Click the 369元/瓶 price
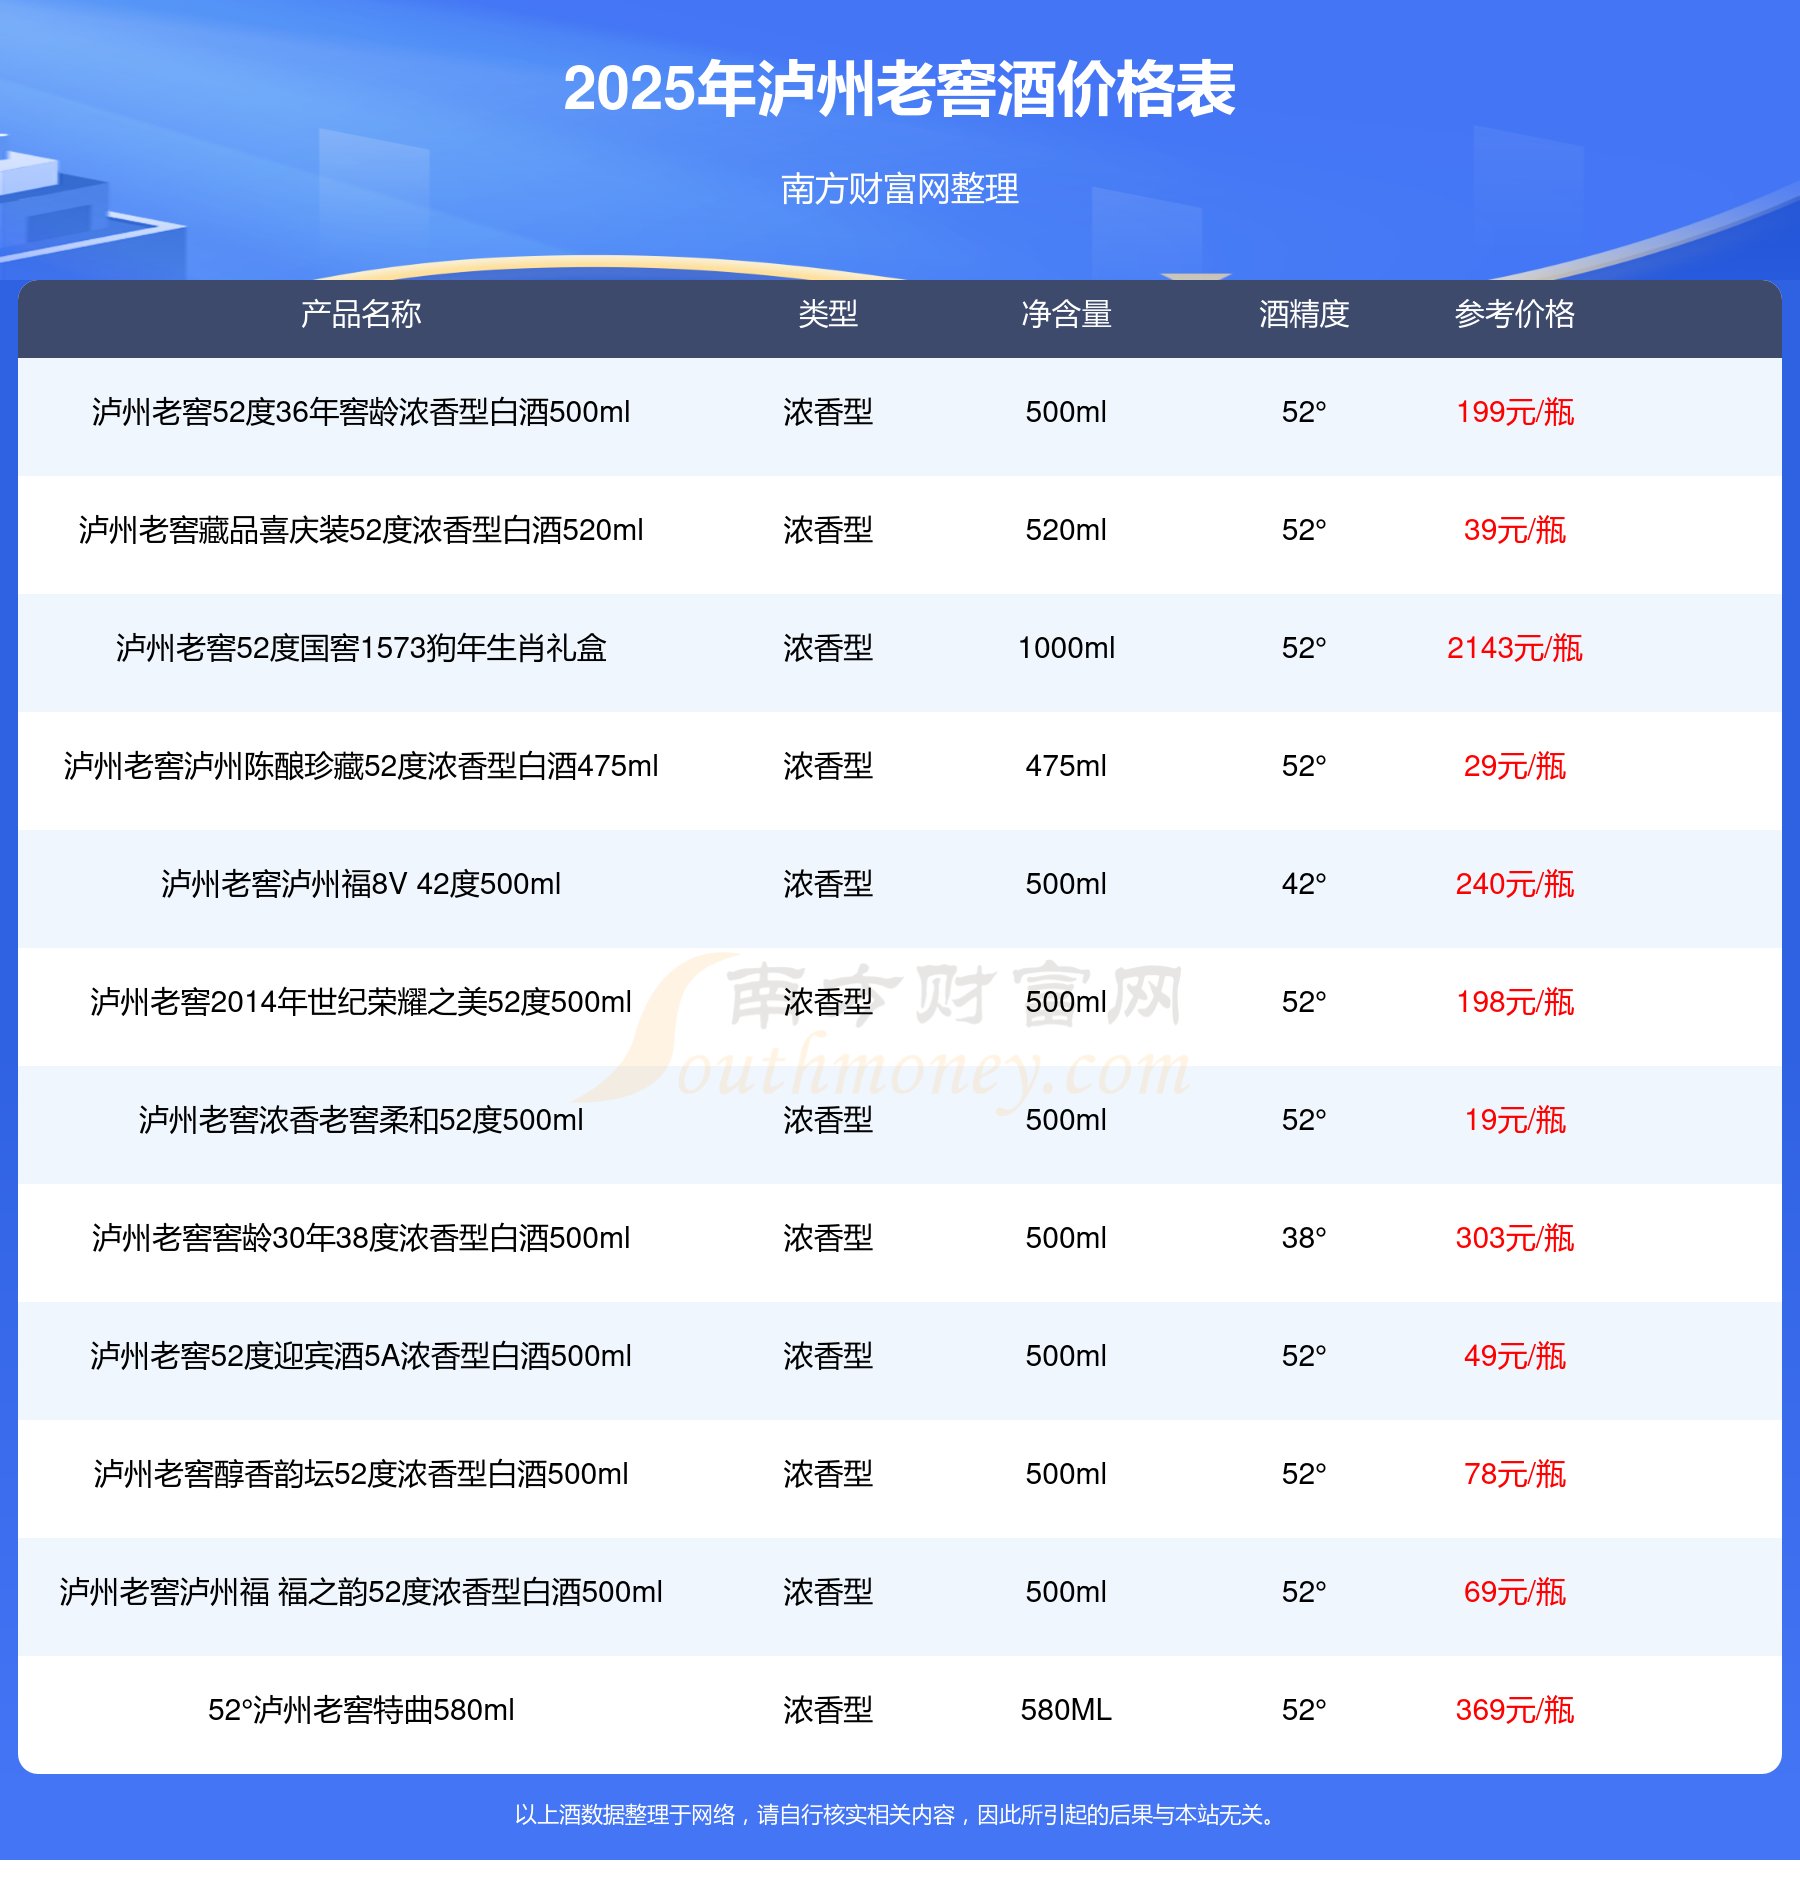This screenshot has height=1904, width=1800. 1515,1710
